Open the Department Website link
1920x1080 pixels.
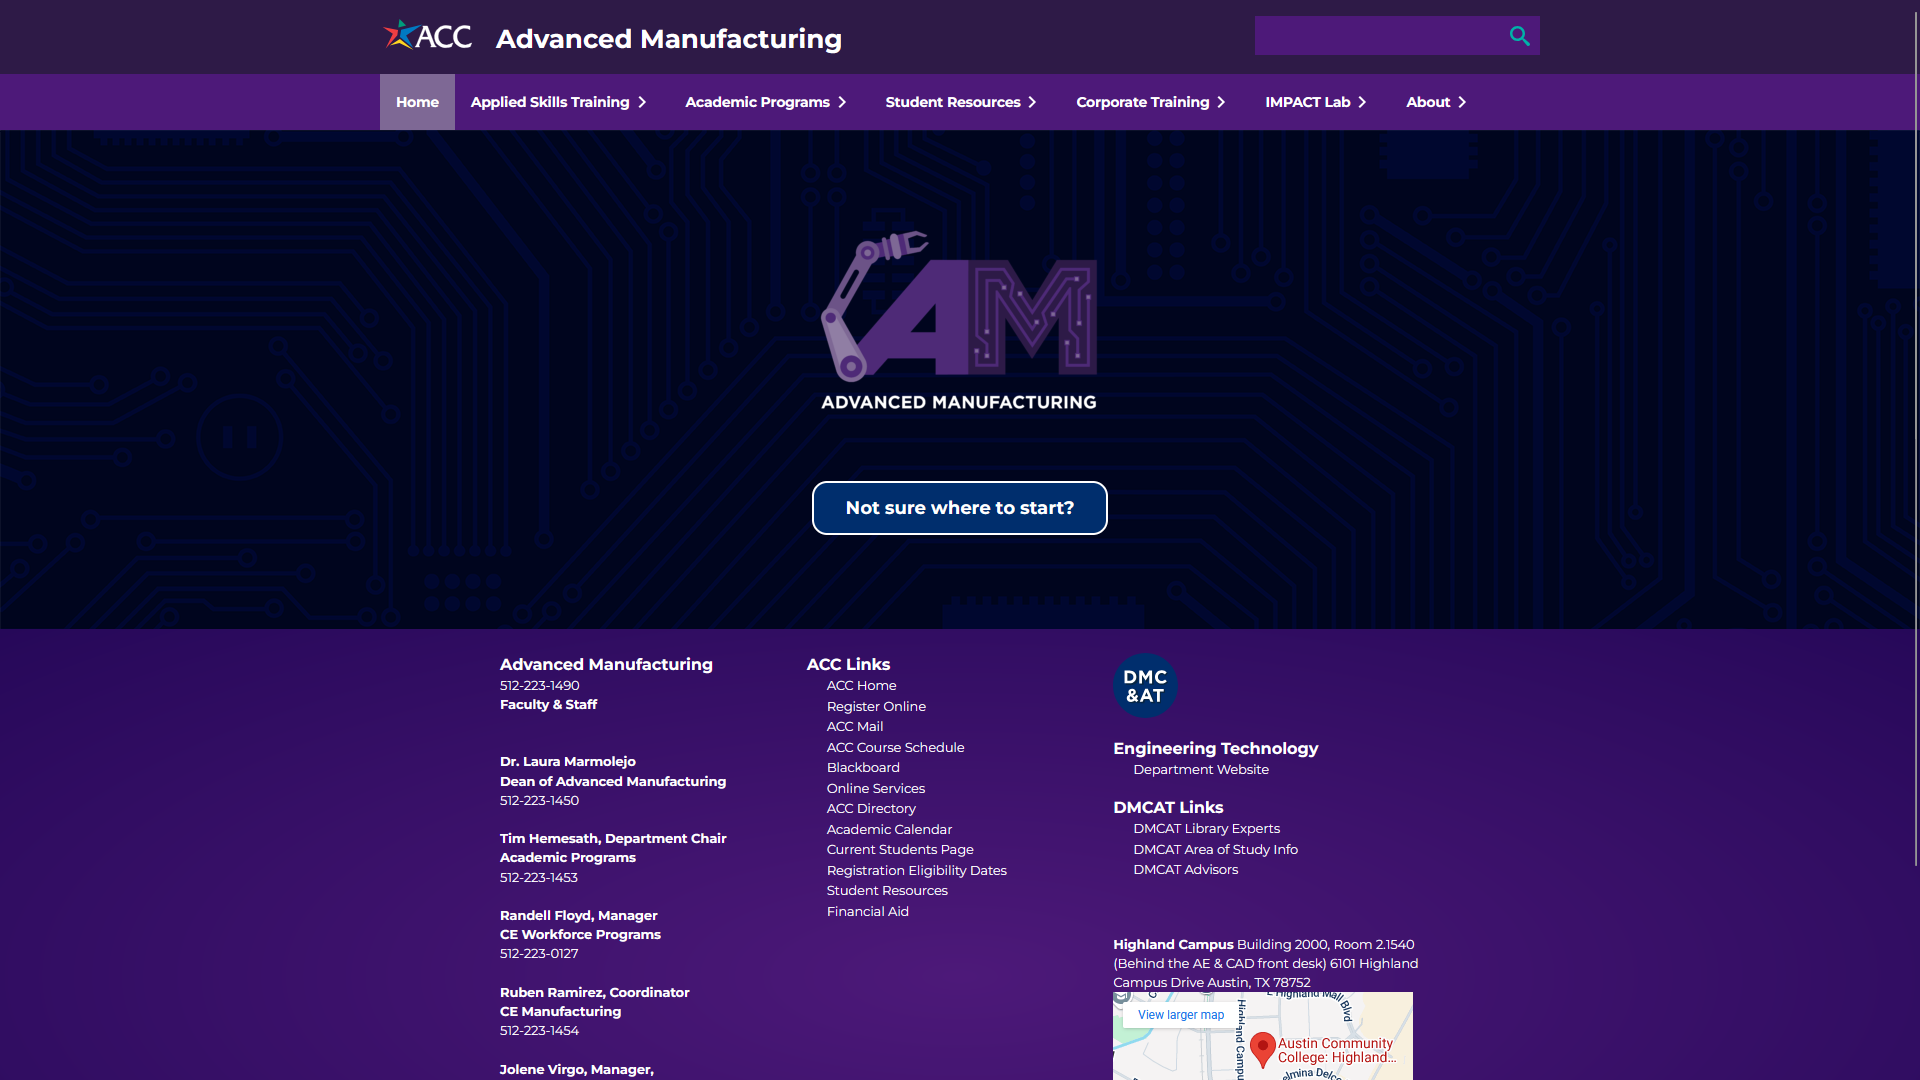click(x=1201, y=770)
